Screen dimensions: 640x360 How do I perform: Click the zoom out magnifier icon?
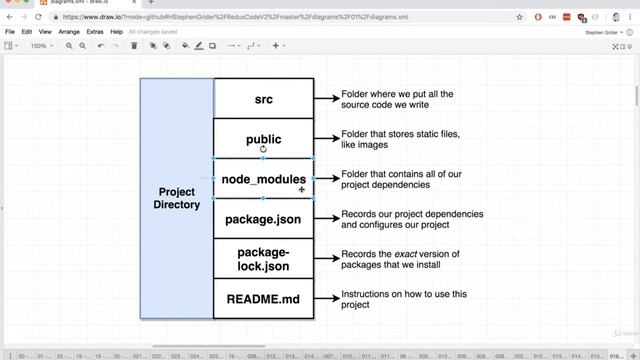[82, 46]
